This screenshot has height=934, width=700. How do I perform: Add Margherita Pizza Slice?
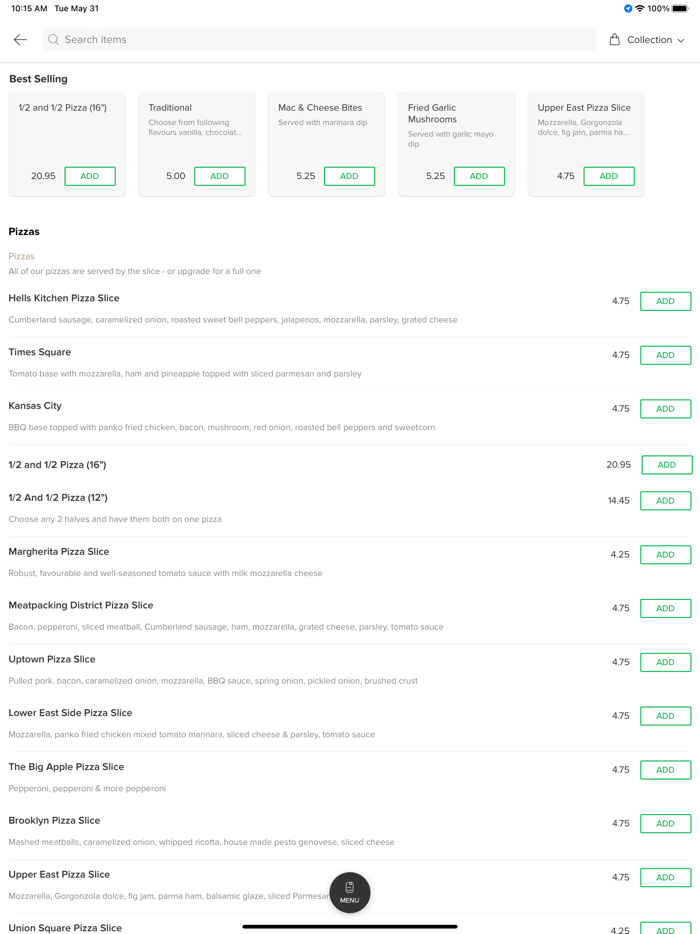coord(665,555)
